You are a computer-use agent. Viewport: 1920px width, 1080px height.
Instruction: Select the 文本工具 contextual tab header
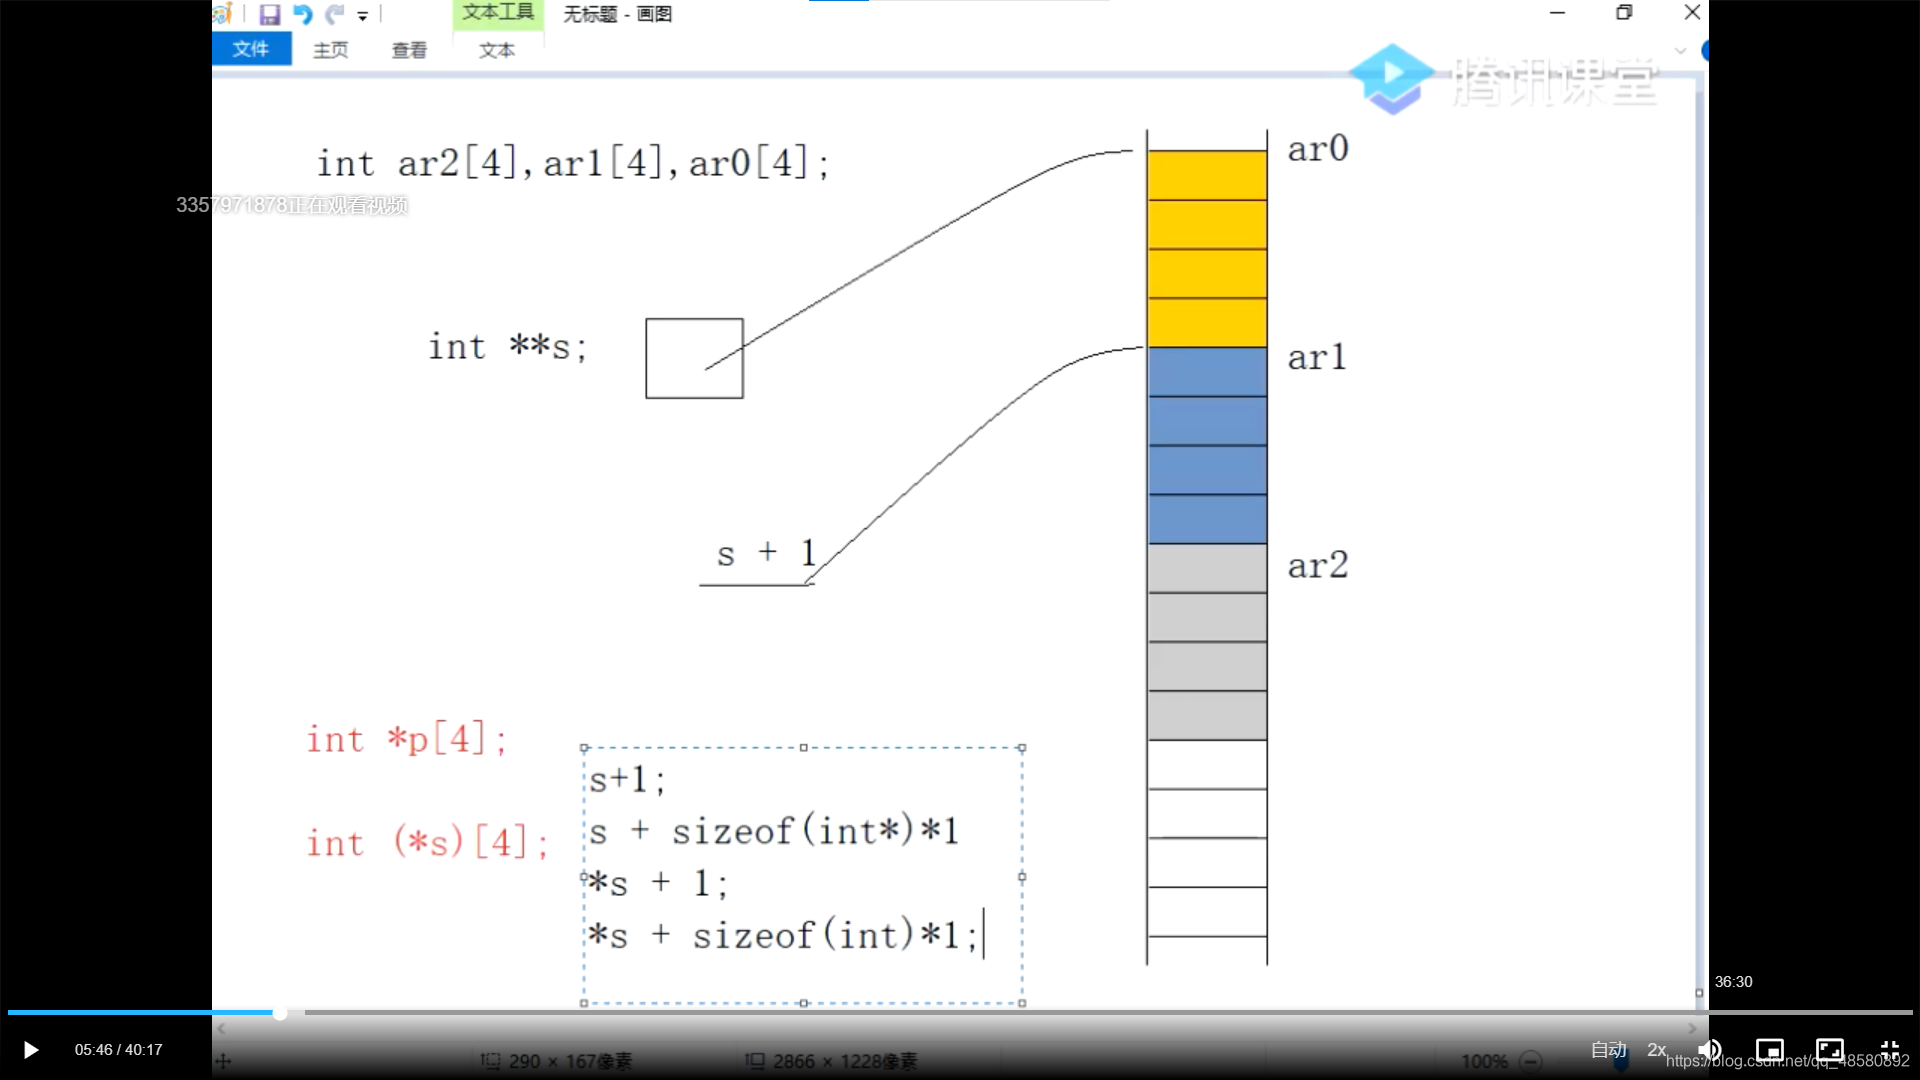[498, 13]
